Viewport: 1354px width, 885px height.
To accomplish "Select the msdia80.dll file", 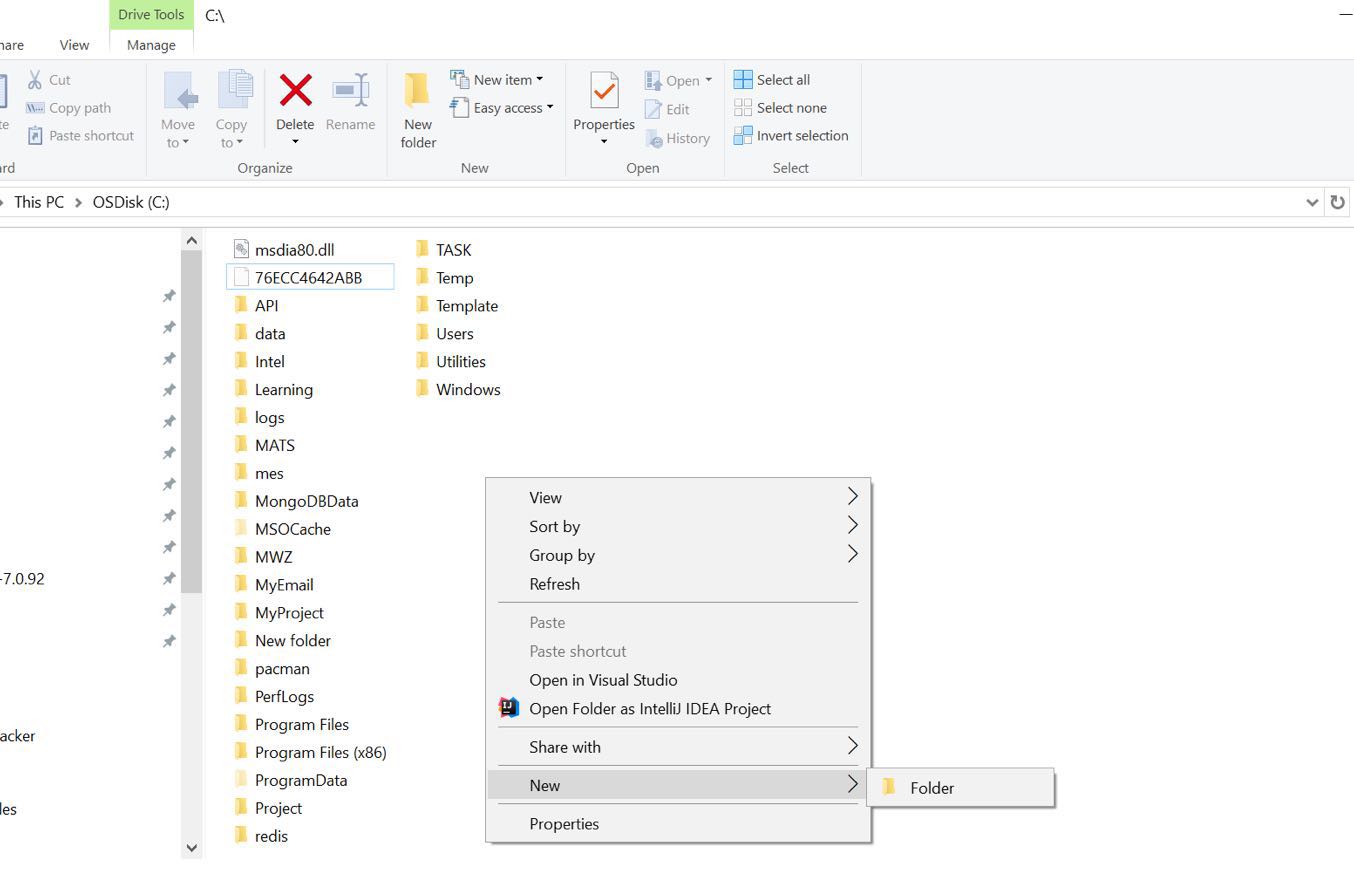I will click(x=283, y=250).
